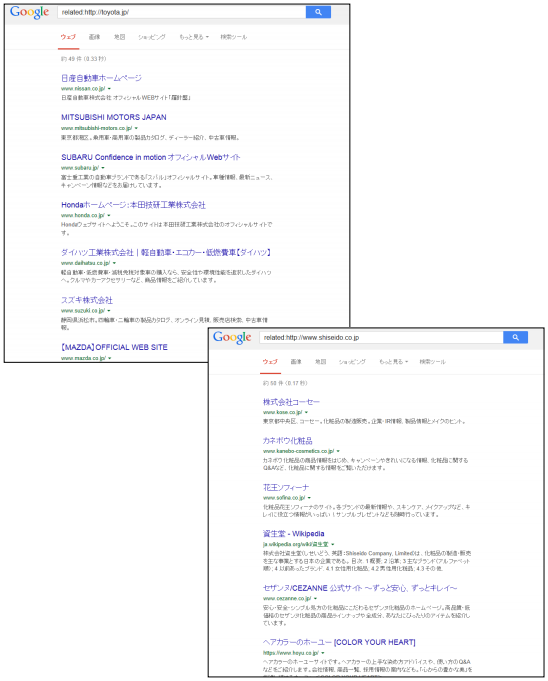Expand the arrow next to www.nissan.co.jp
548x681 pixels.
click(109, 89)
